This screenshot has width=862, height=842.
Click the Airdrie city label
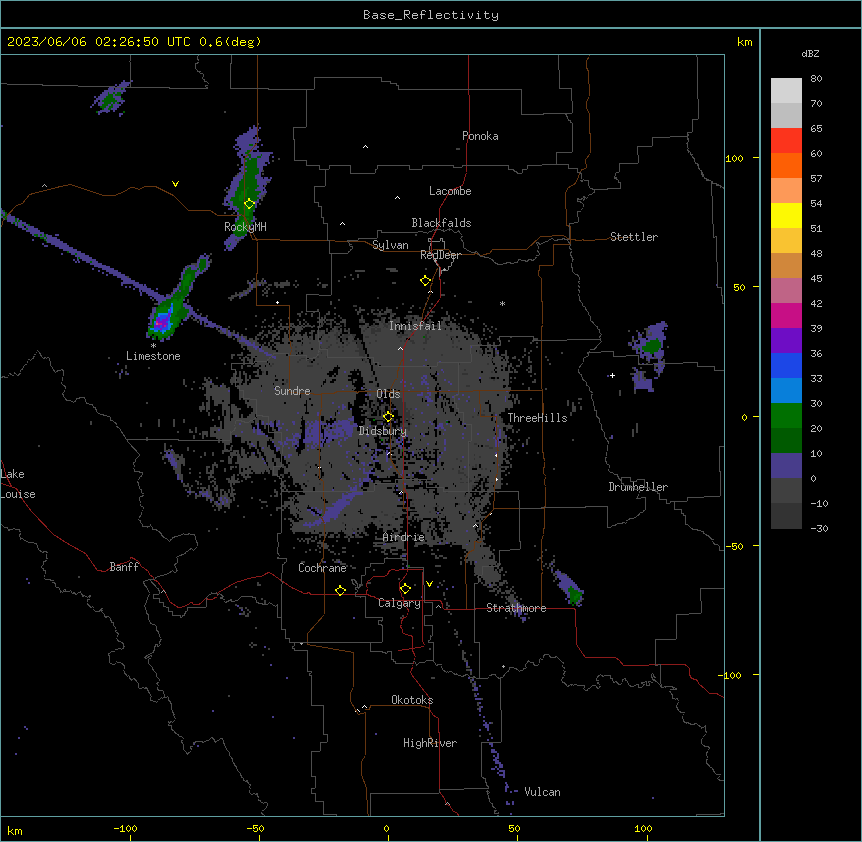point(404,537)
